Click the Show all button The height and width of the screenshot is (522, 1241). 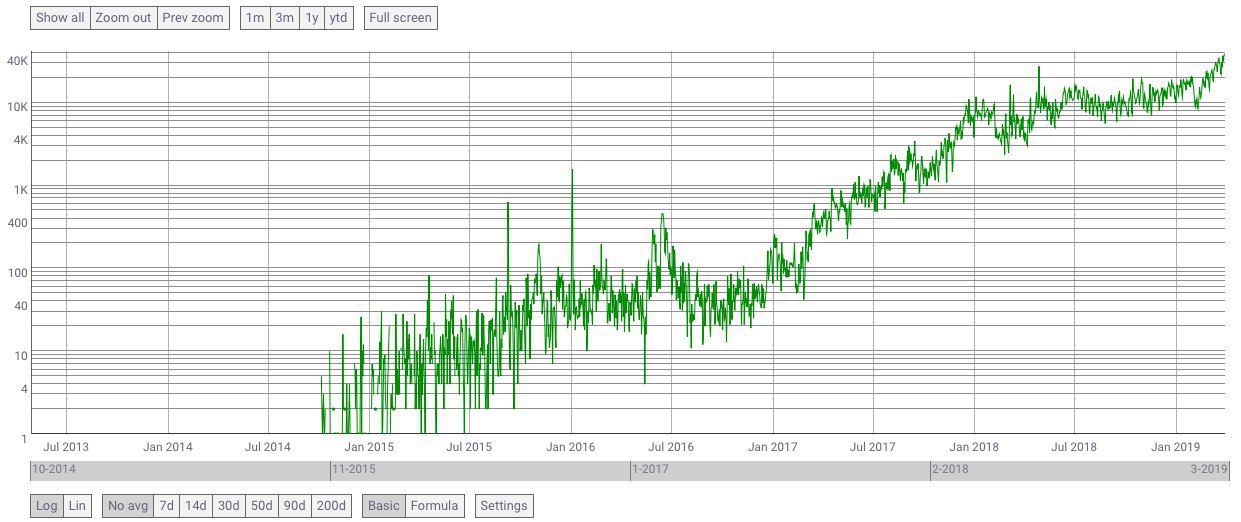tap(60, 18)
